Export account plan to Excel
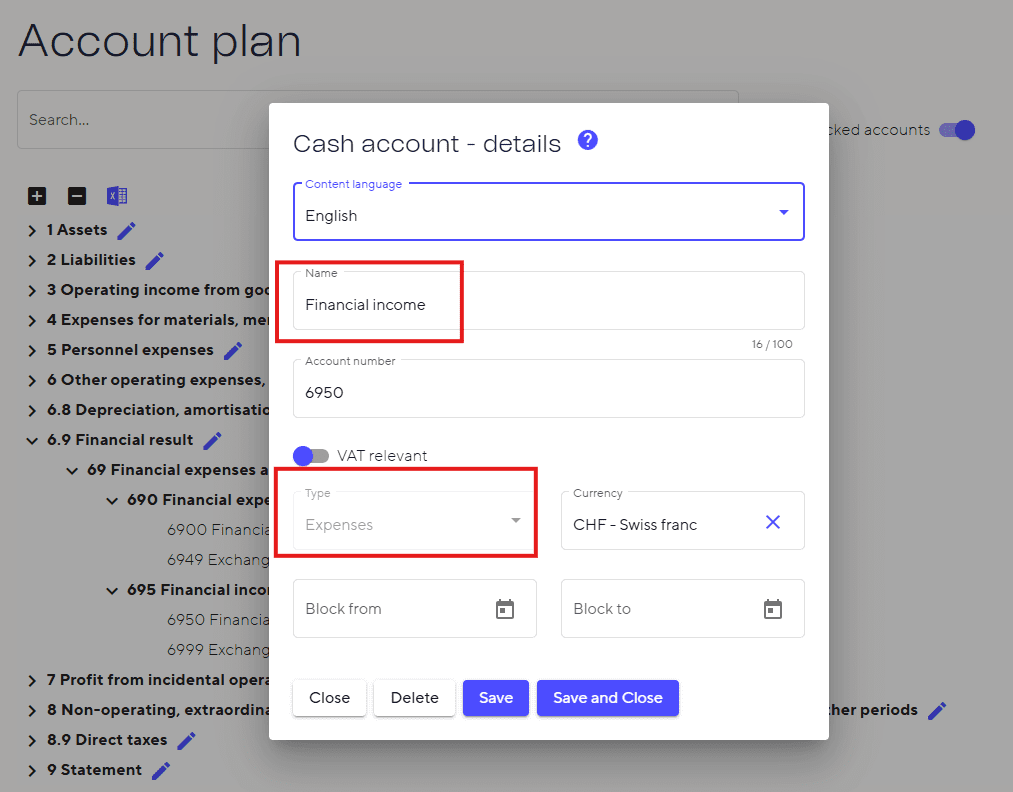This screenshot has height=792, width=1013. [x=117, y=196]
